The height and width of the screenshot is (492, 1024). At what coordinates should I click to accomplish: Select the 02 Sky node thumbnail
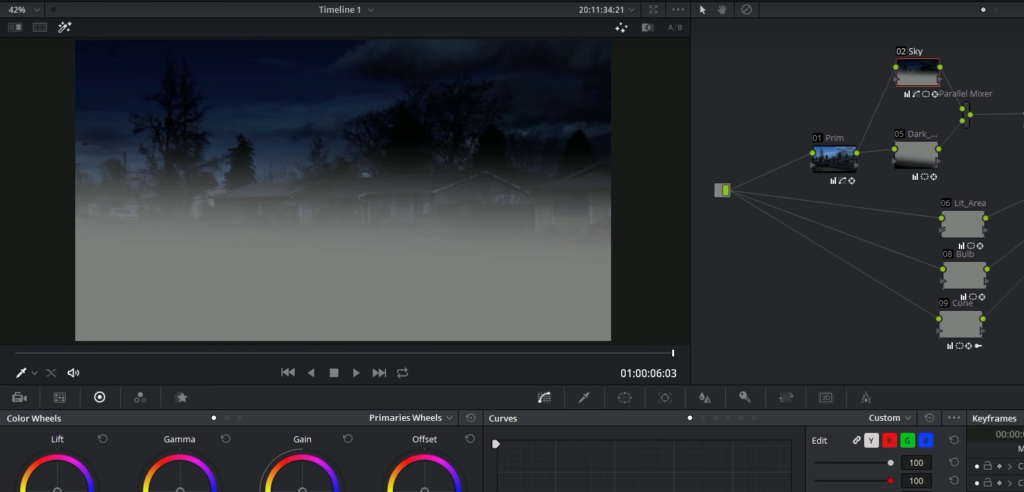click(x=917, y=73)
